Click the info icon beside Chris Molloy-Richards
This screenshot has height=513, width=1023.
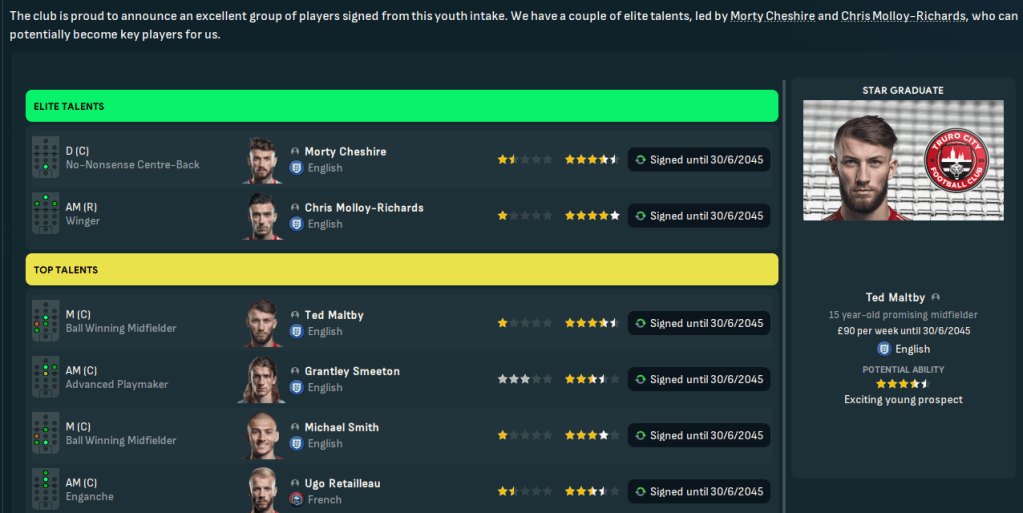[x=295, y=208]
